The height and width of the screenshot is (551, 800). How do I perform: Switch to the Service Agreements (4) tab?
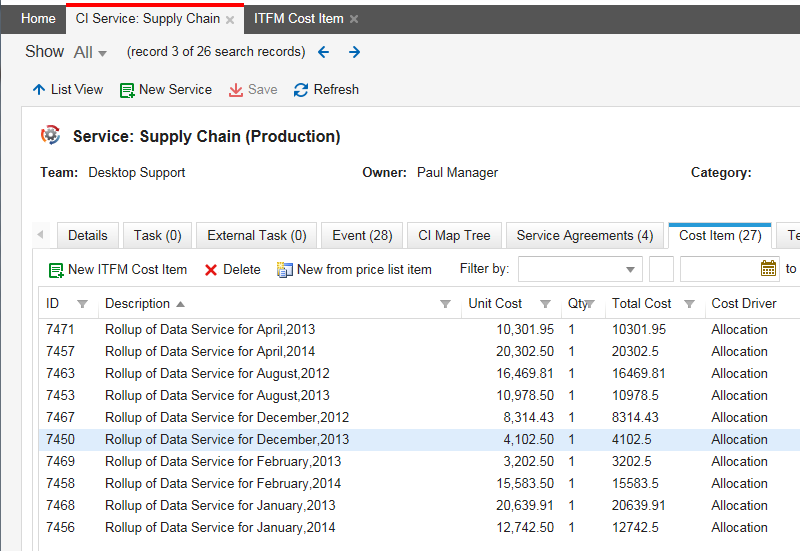pos(584,236)
